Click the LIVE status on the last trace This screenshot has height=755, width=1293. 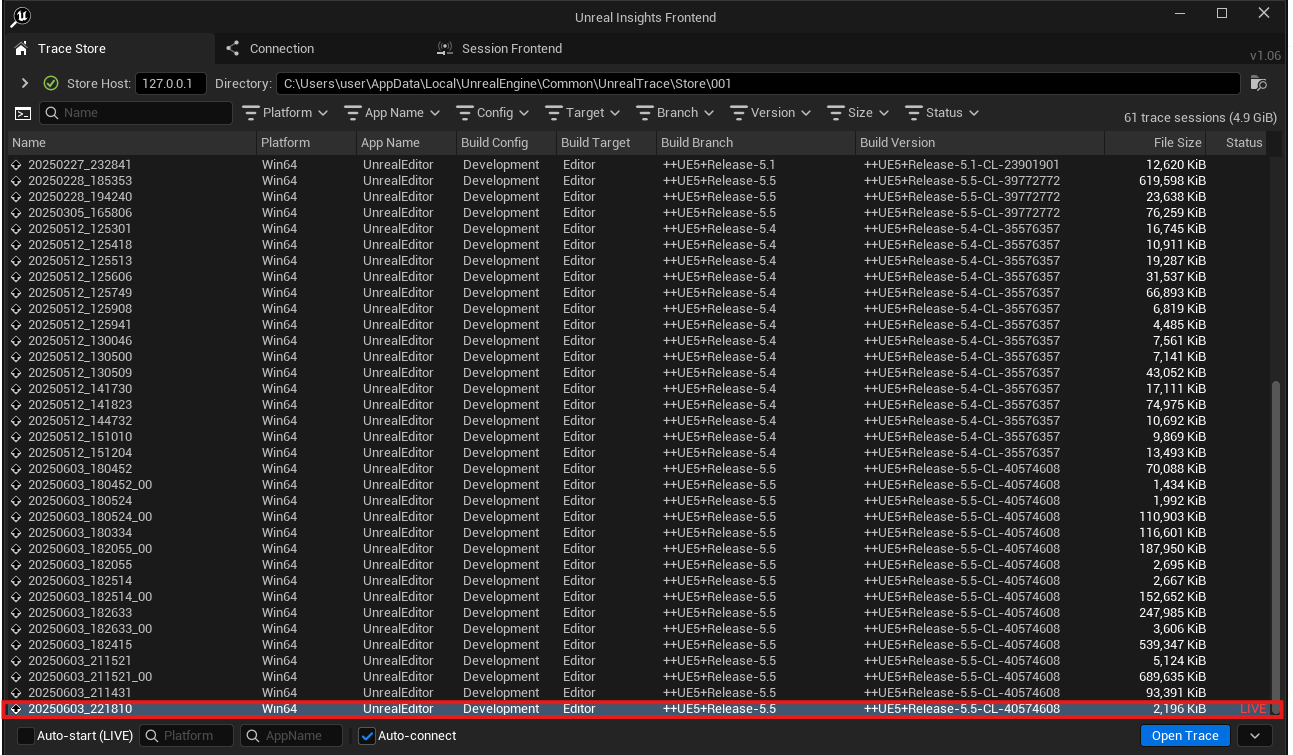point(1253,709)
